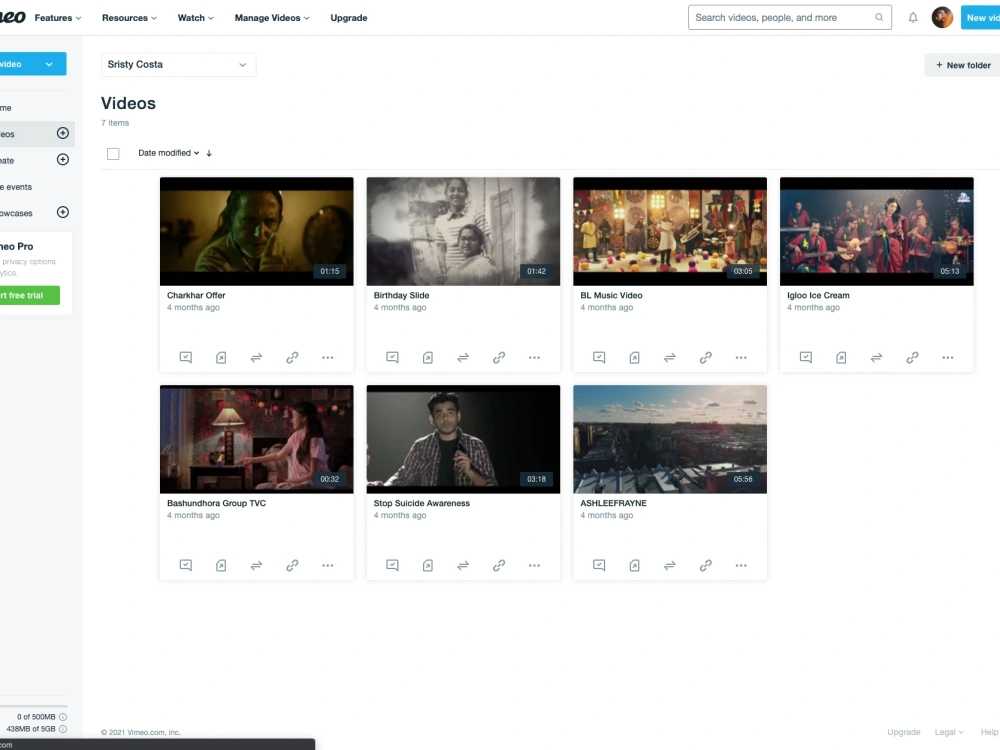Copy link icon for Charkhar Offer
This screenshot has height=750, width=1000.
[292, 358]
